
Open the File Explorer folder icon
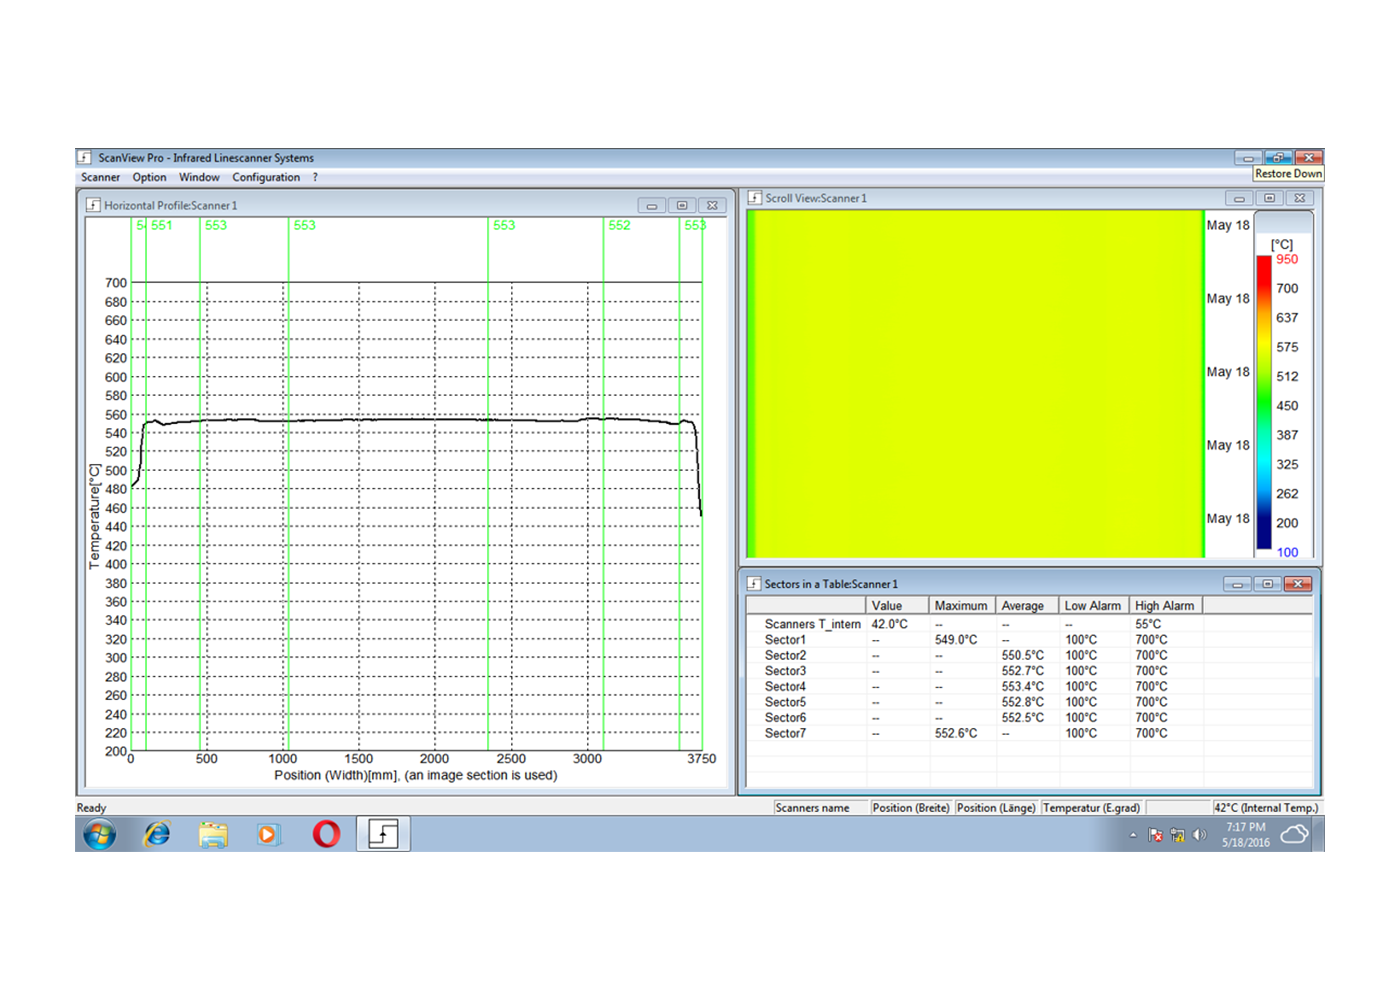[x=212, y=834]
